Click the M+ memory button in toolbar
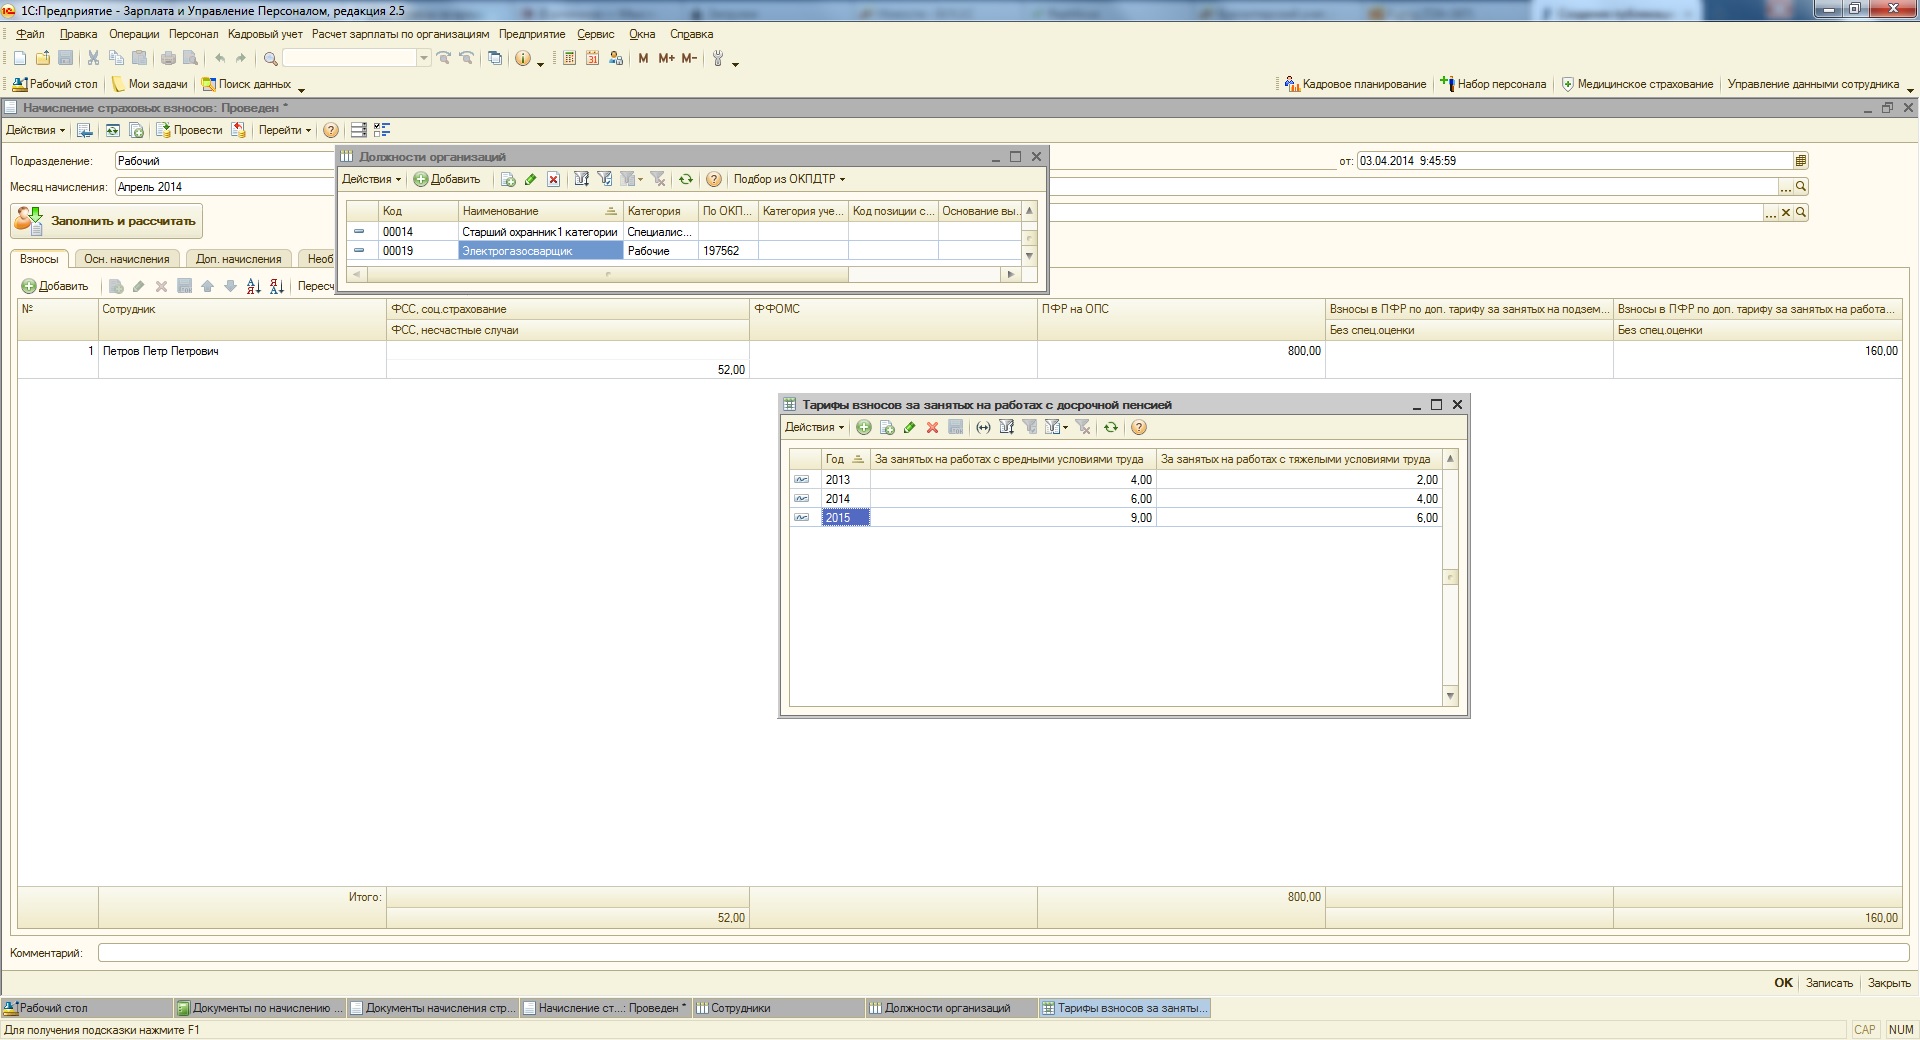 (666, 59)
